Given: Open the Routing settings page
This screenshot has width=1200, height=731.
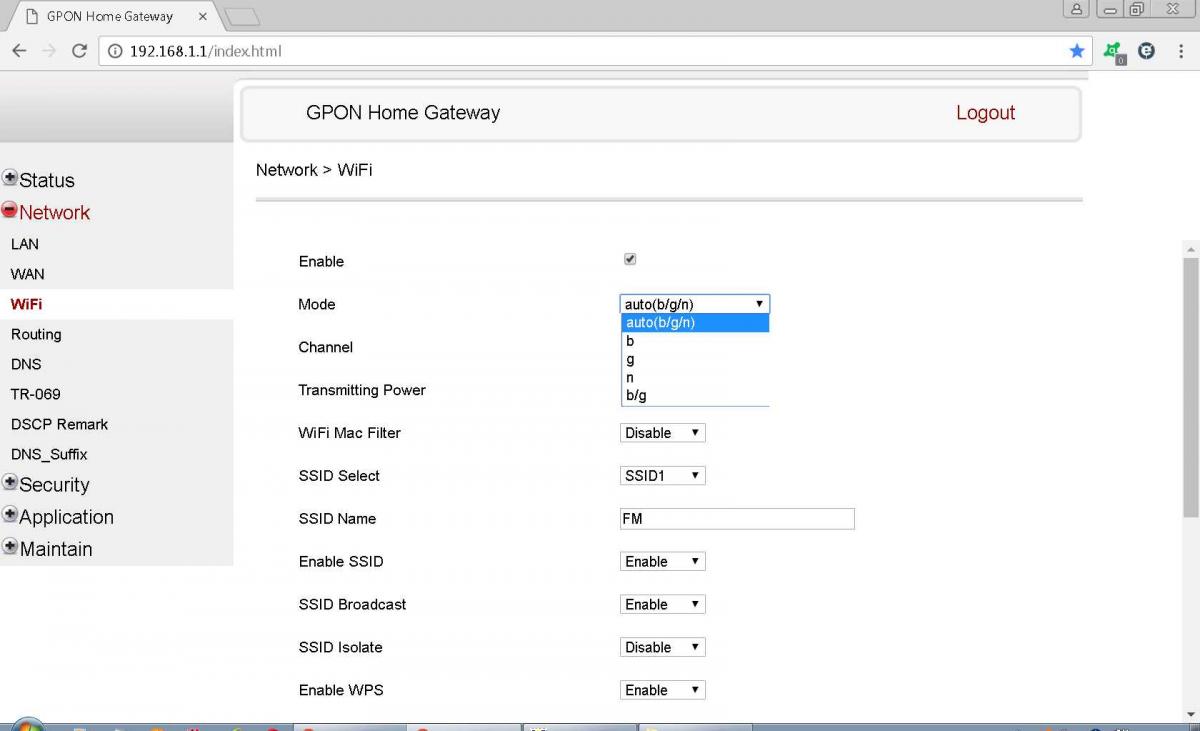Looking at the screenshot, I should coord(36,334).
